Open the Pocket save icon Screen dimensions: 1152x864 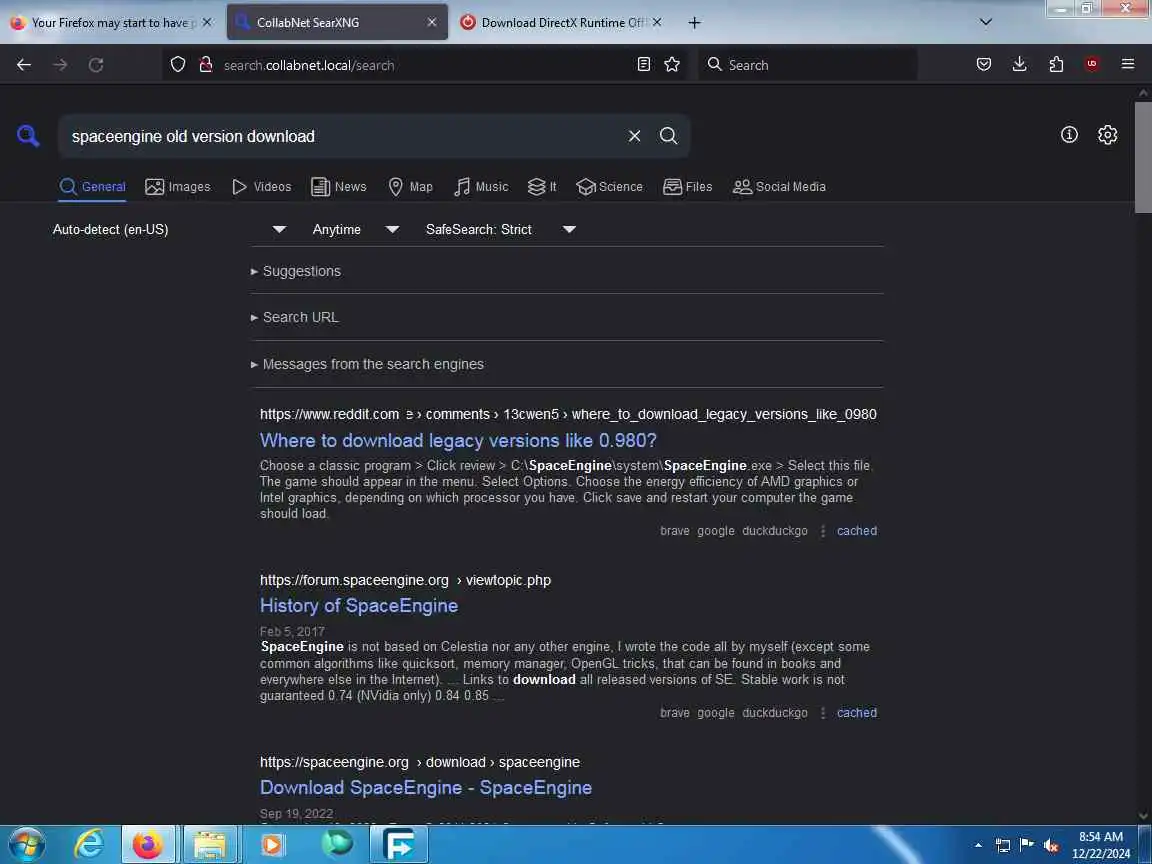(x=984, y=65)
